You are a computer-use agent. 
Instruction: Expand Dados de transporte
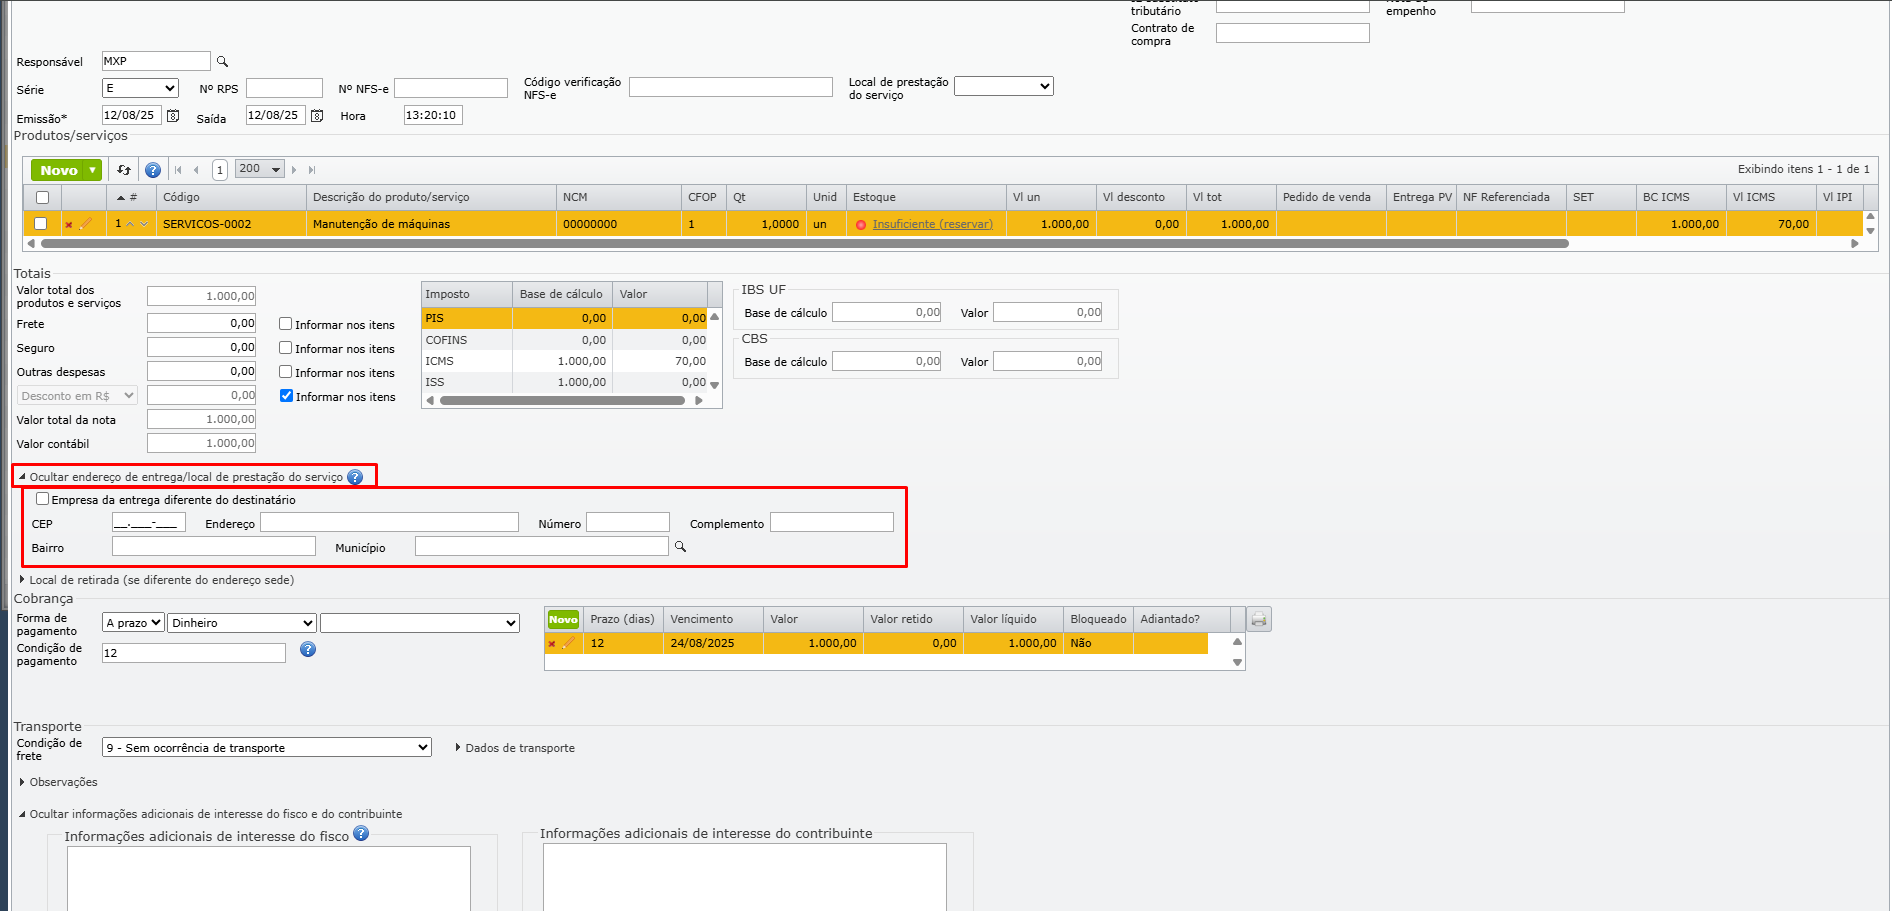coord(515,748)
